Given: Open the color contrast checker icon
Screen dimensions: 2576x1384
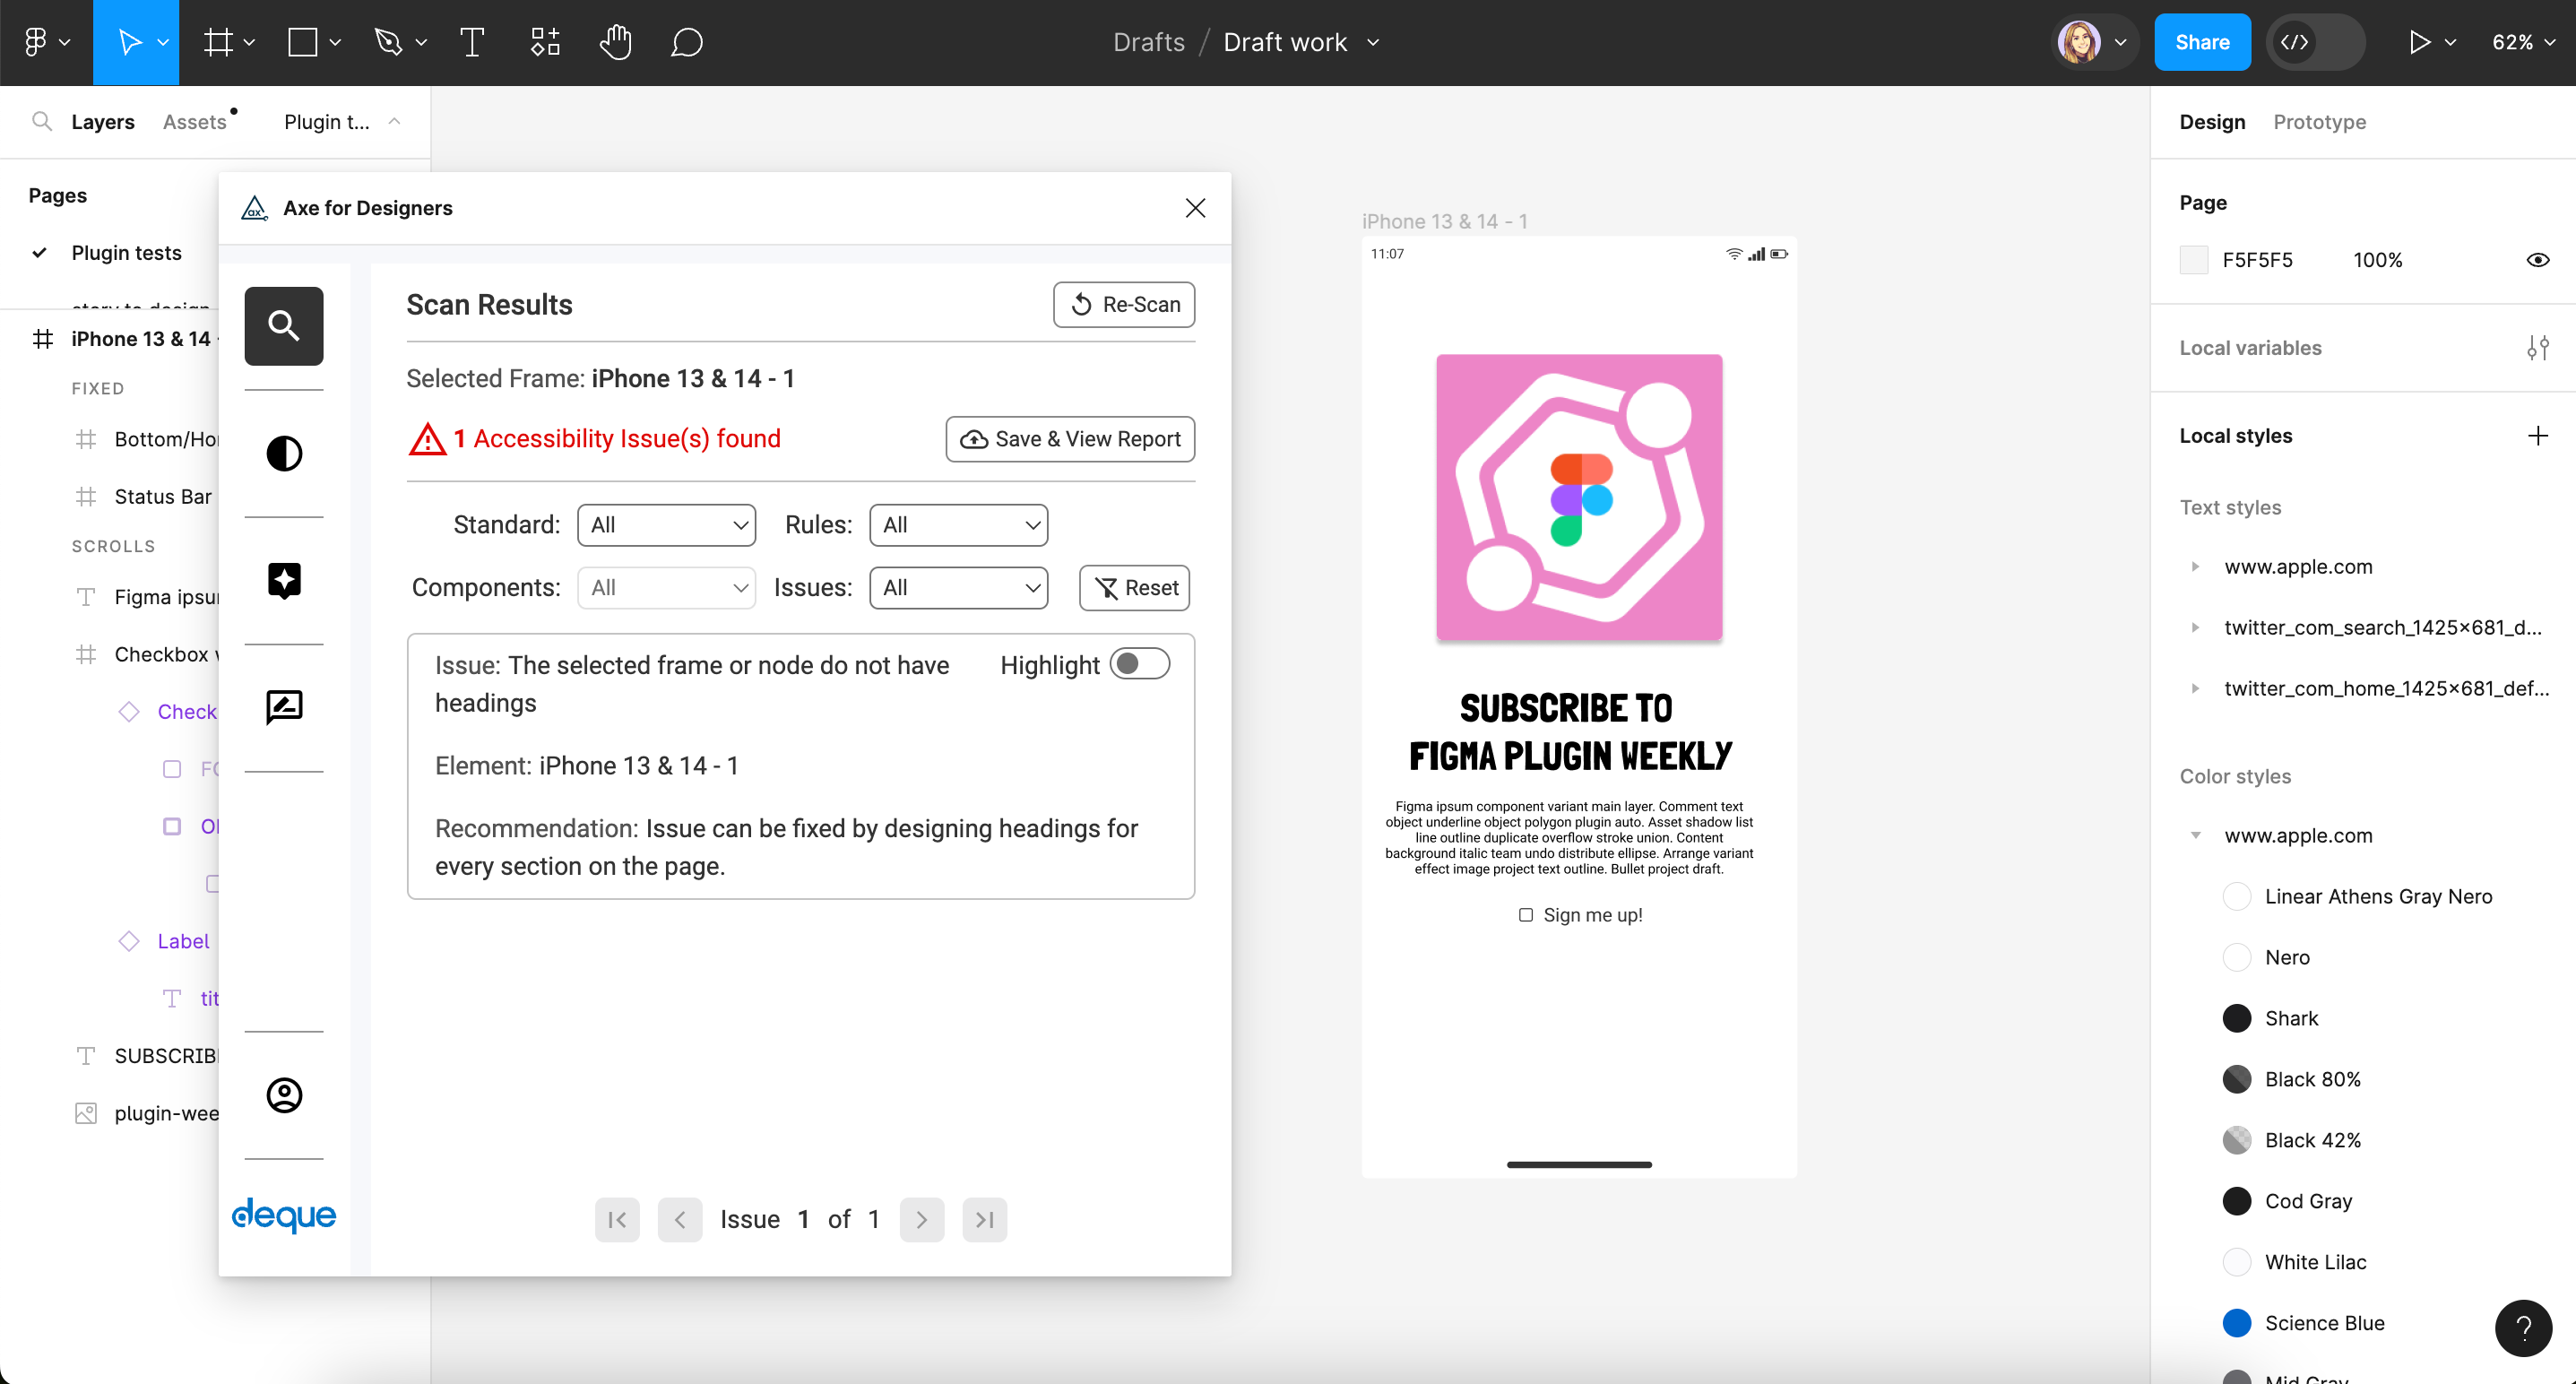Looking at the screenshot, I should tap(284, 453).
